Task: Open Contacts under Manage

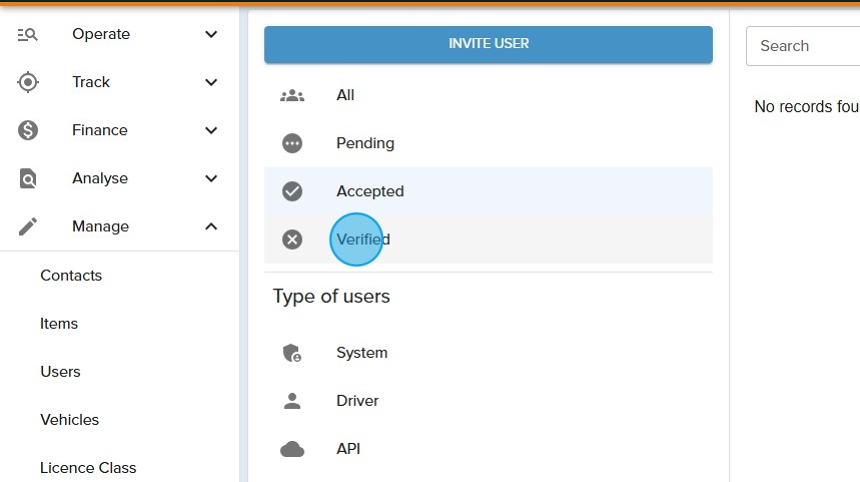Action: (71, 275)
